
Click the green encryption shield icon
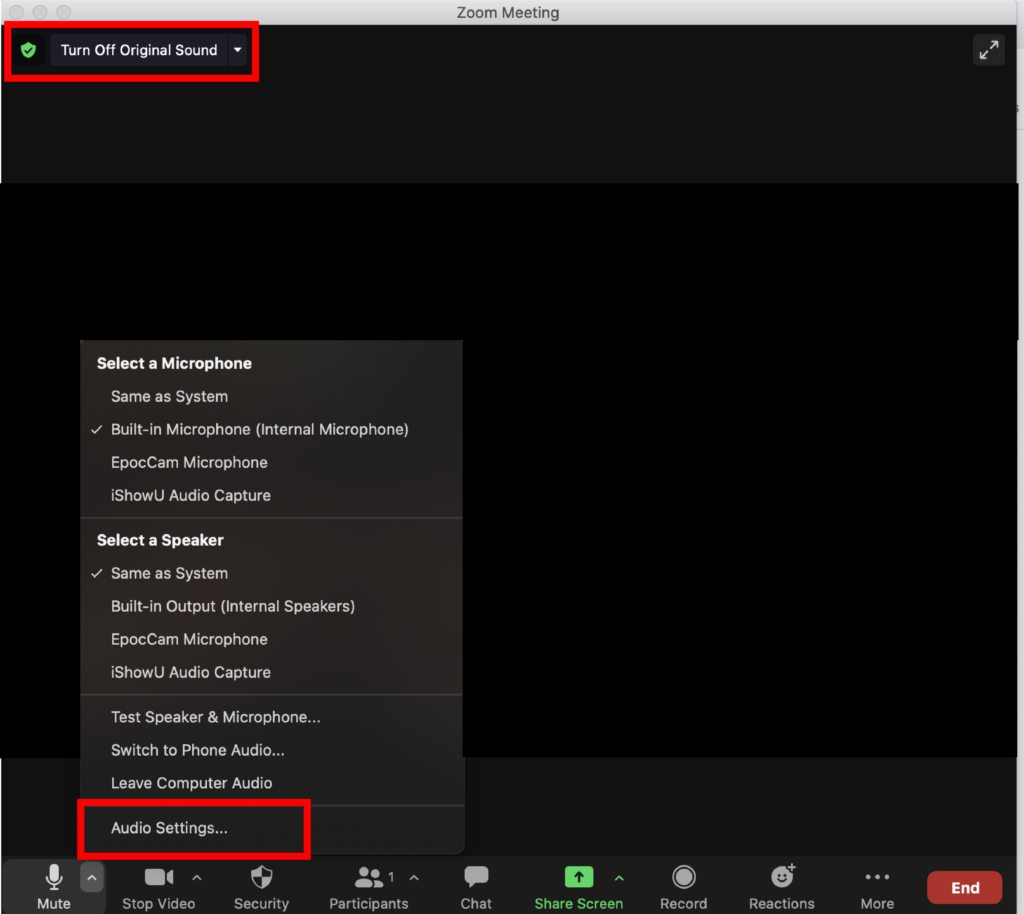[28, 50]
